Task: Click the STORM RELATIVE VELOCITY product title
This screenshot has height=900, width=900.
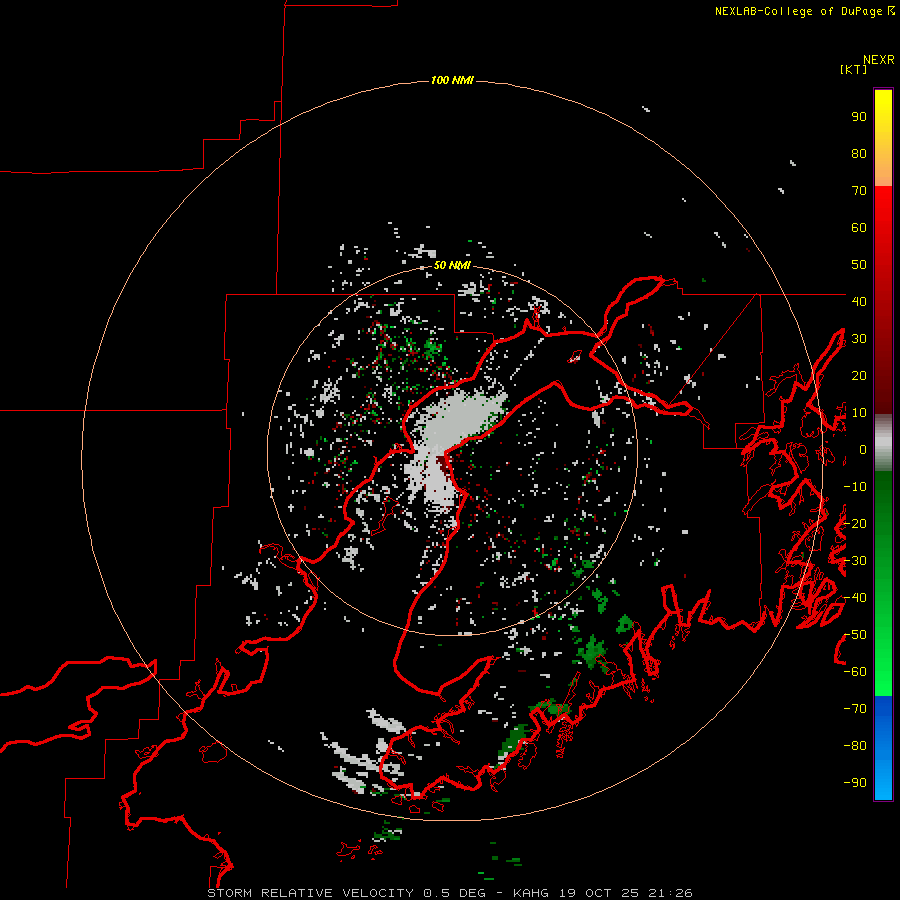Action: pyautogui.click(x=311, y=893)
